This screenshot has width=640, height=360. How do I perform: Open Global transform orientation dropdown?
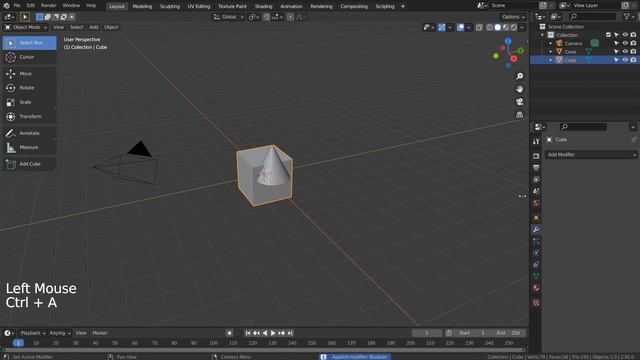(x=229, y=17)
